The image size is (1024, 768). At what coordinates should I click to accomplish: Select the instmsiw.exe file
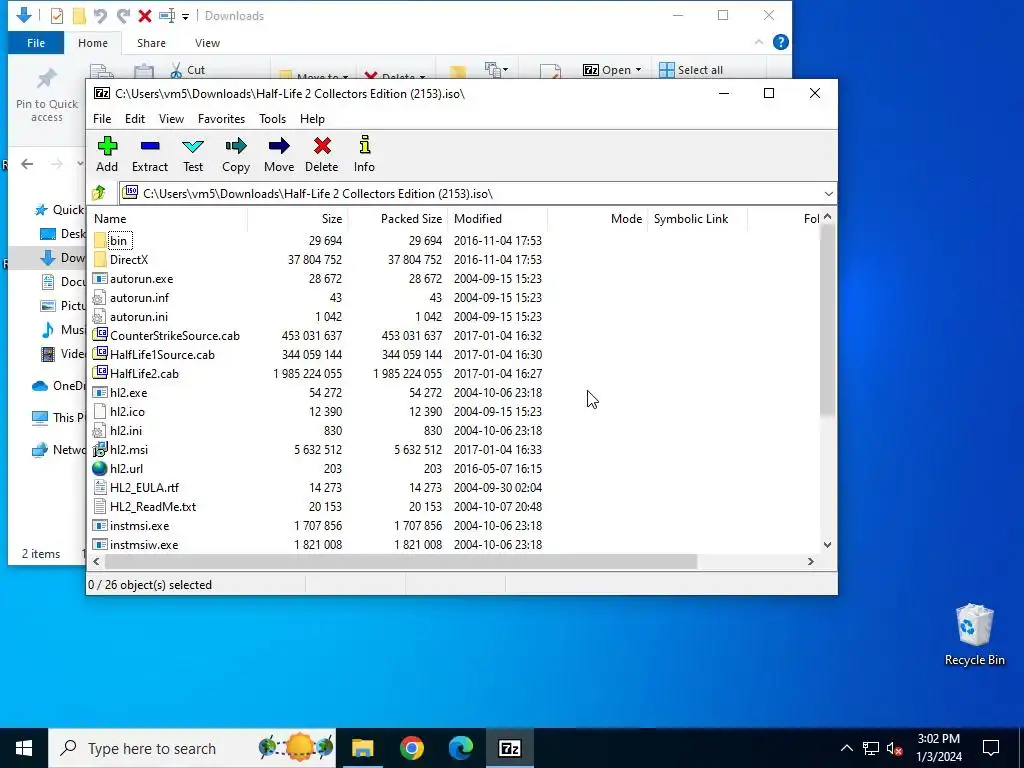point(144,545)
